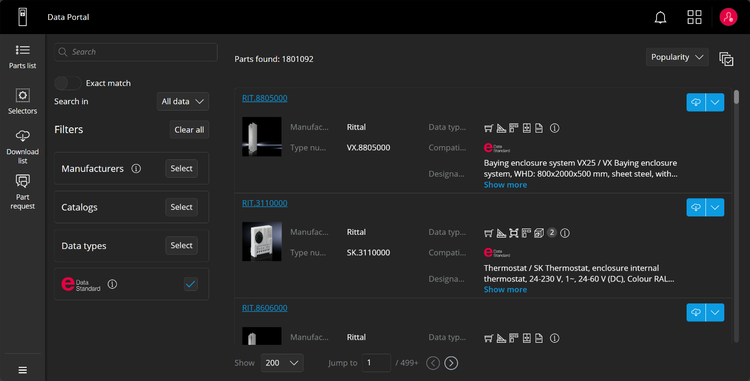This screenshot has height=381, width=750.
Task: Go to the previous results page
Action: [x=432, y=363]
